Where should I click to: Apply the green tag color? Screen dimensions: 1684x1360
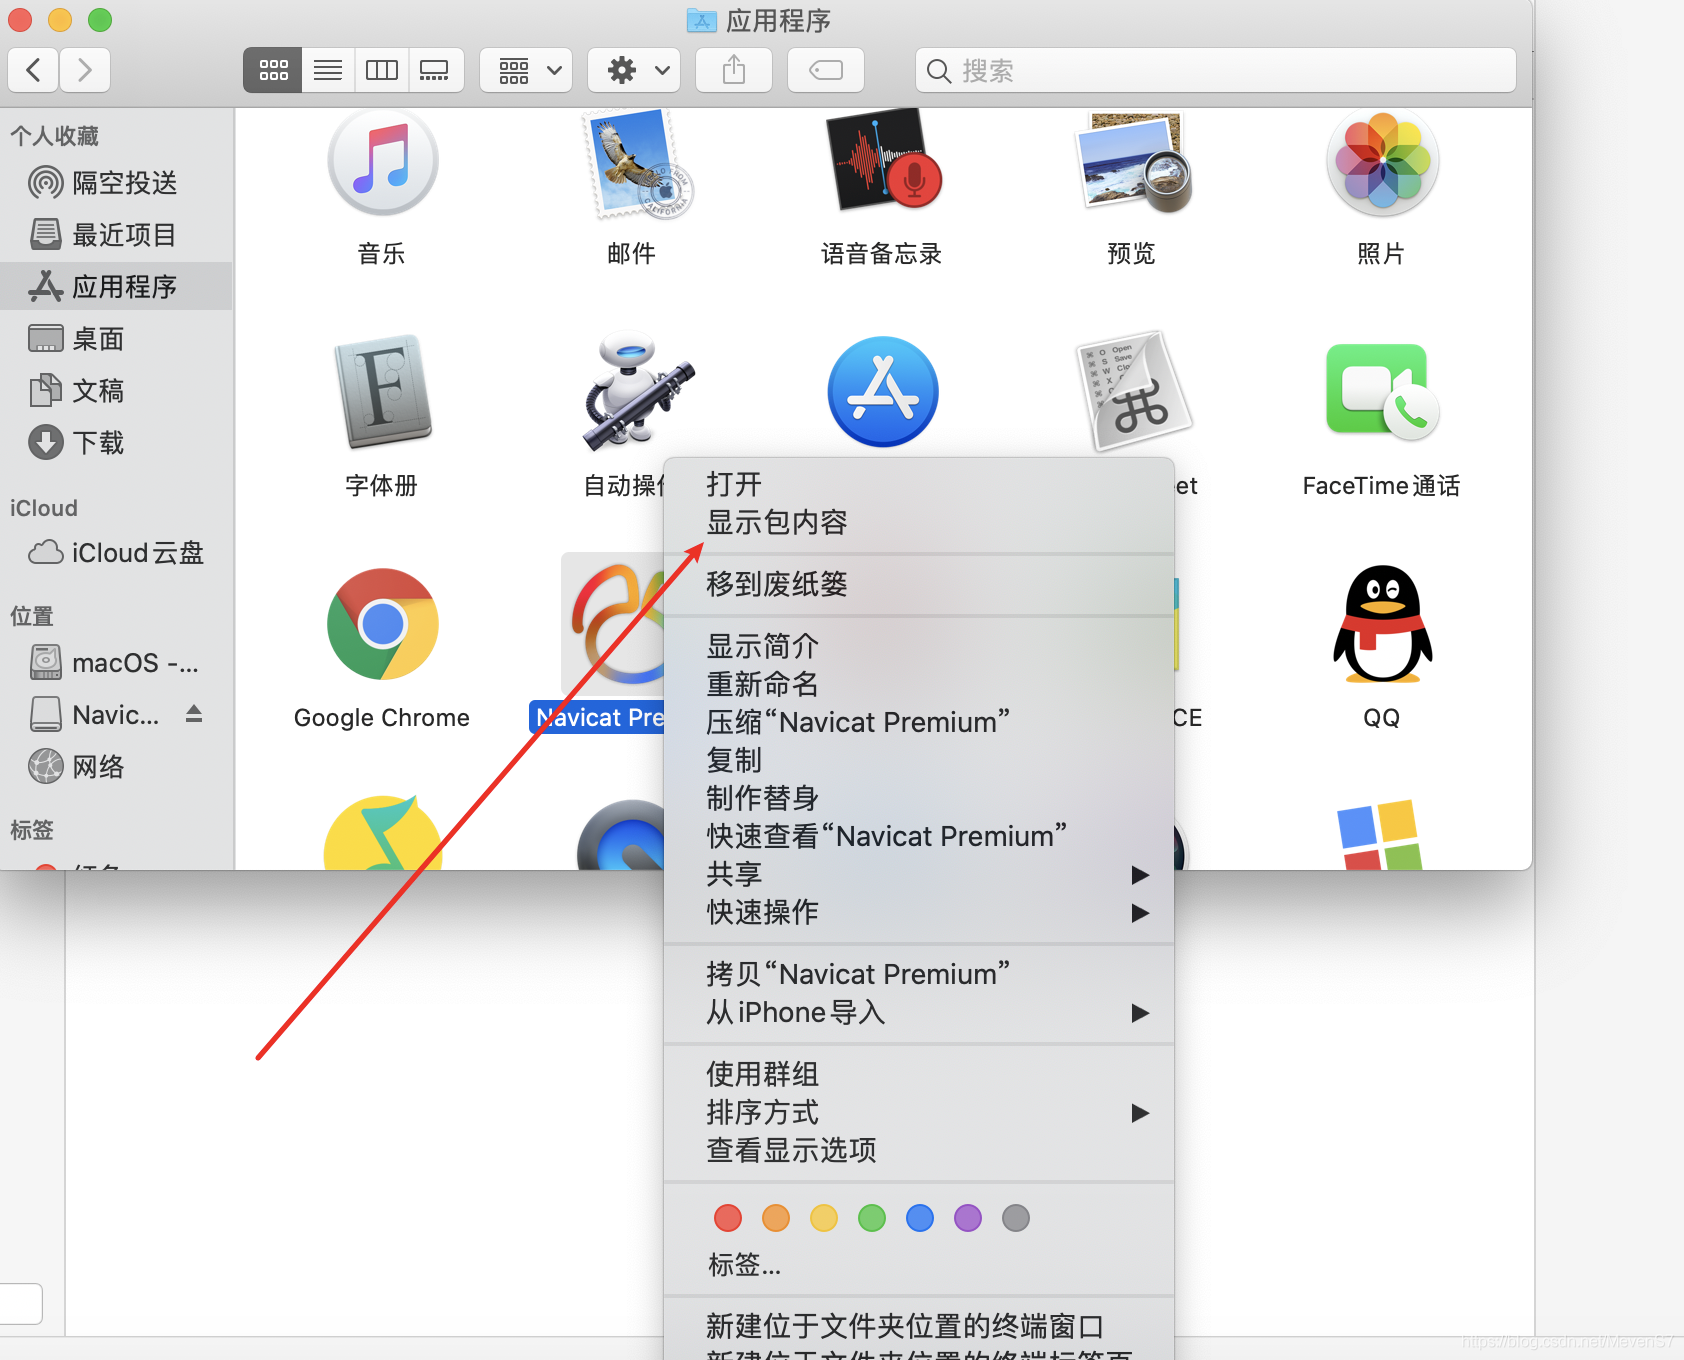tap(872, 1218)
